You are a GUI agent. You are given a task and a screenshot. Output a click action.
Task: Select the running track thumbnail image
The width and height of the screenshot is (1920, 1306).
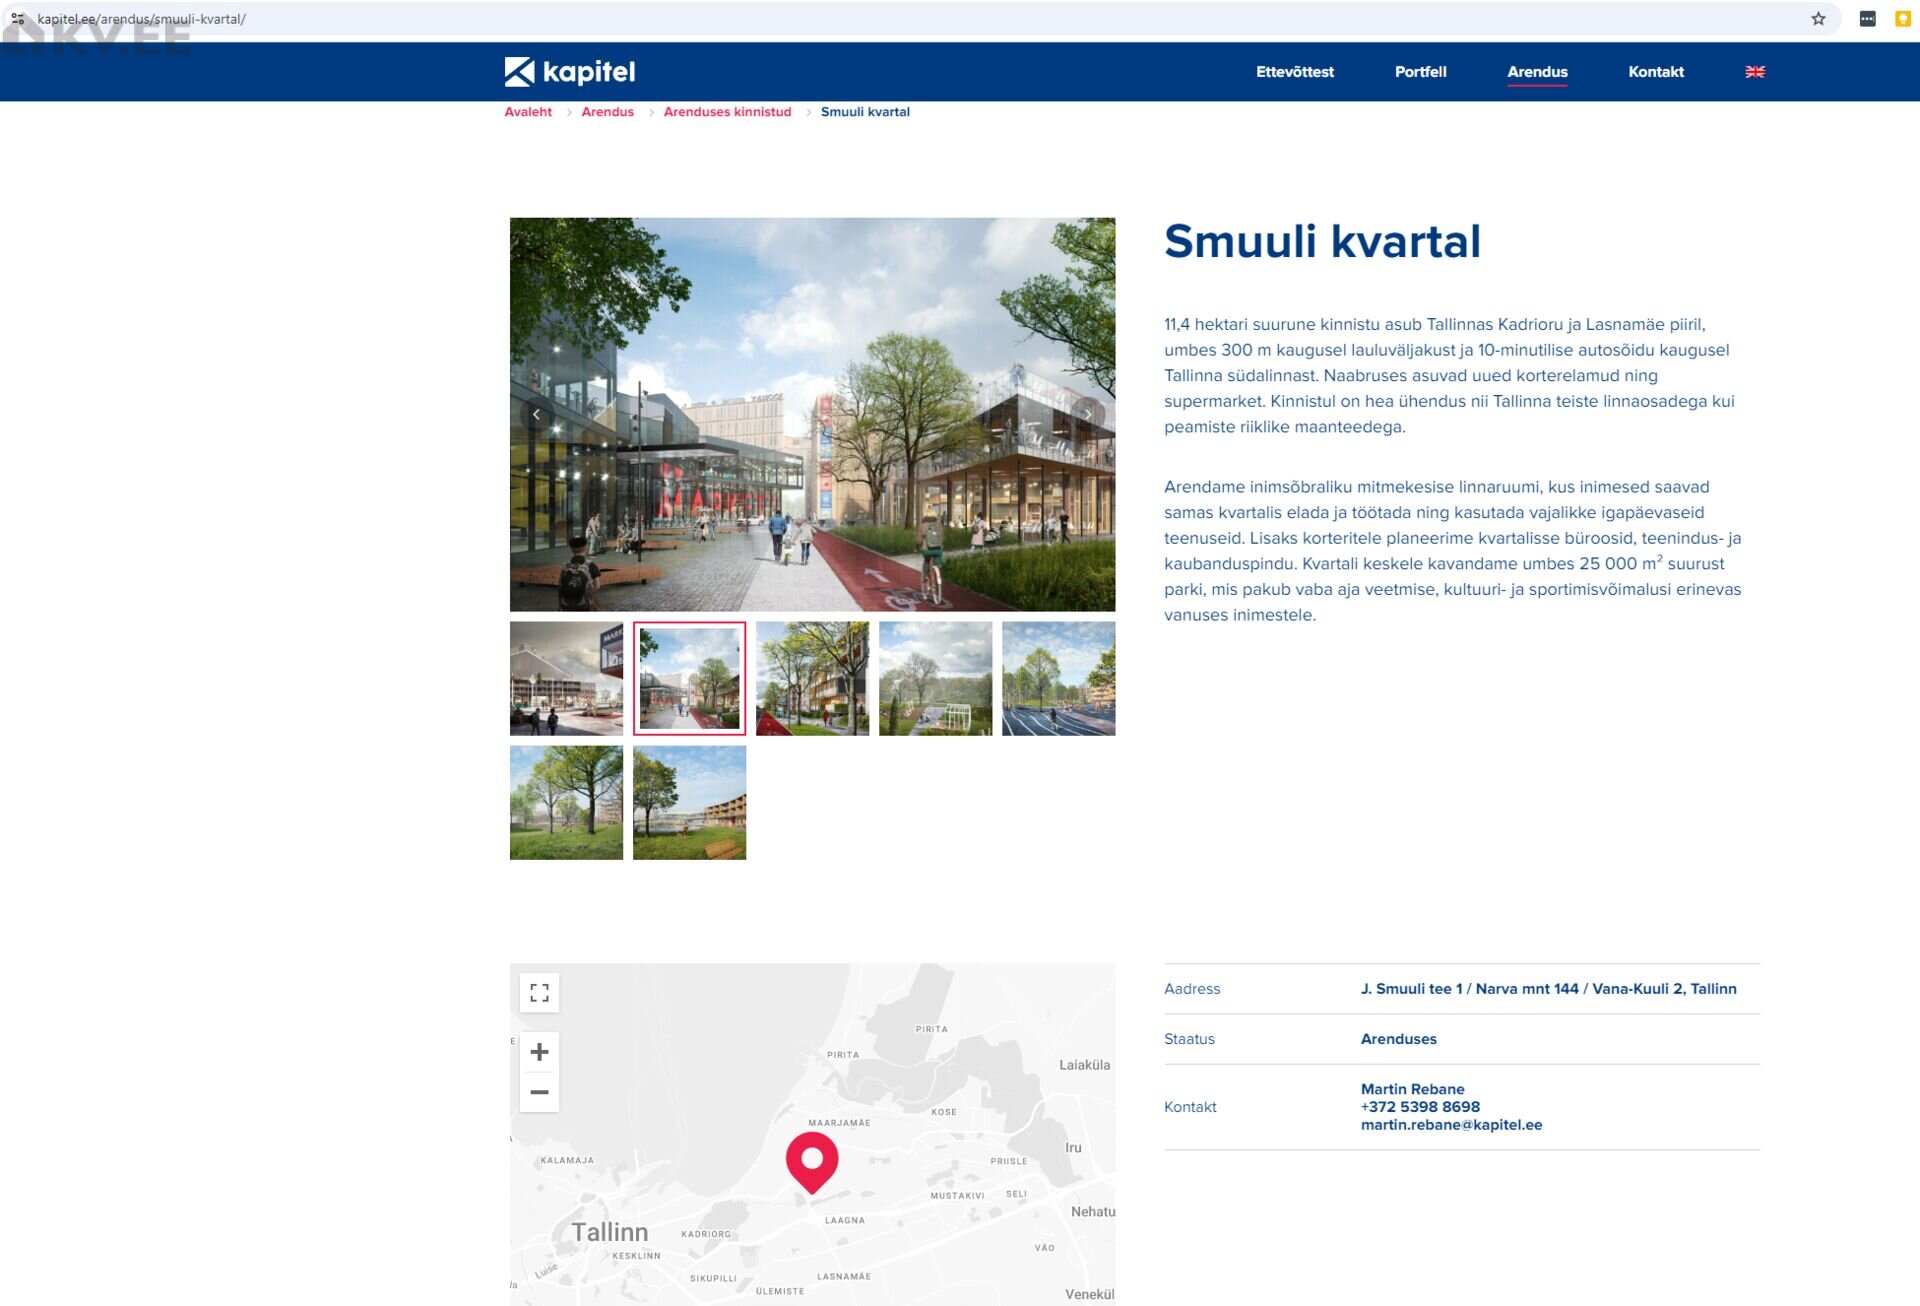pyautogui.click(x=1058, y=679)
